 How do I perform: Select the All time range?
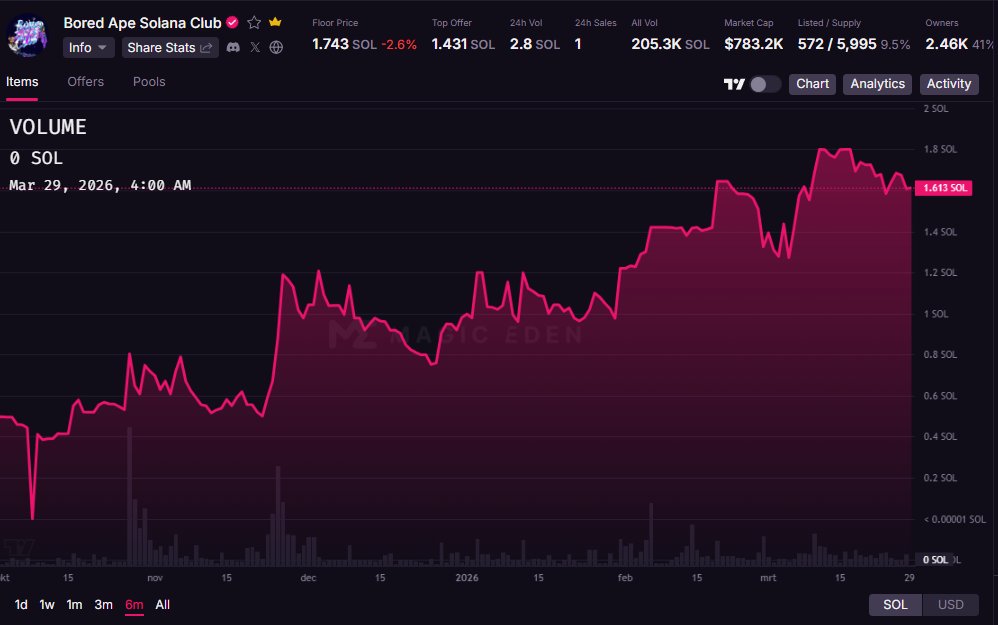162,605
